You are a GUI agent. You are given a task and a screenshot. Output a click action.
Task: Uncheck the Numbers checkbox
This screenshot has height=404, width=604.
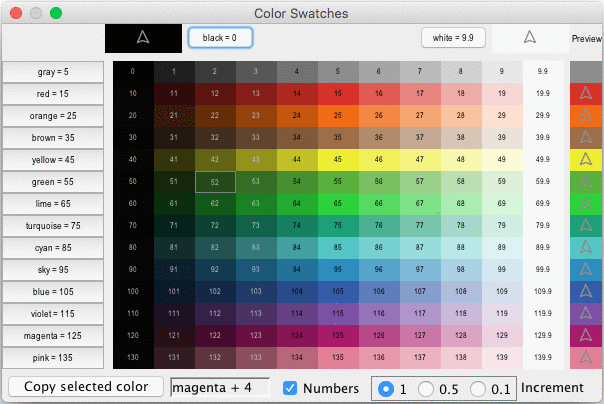290,387
